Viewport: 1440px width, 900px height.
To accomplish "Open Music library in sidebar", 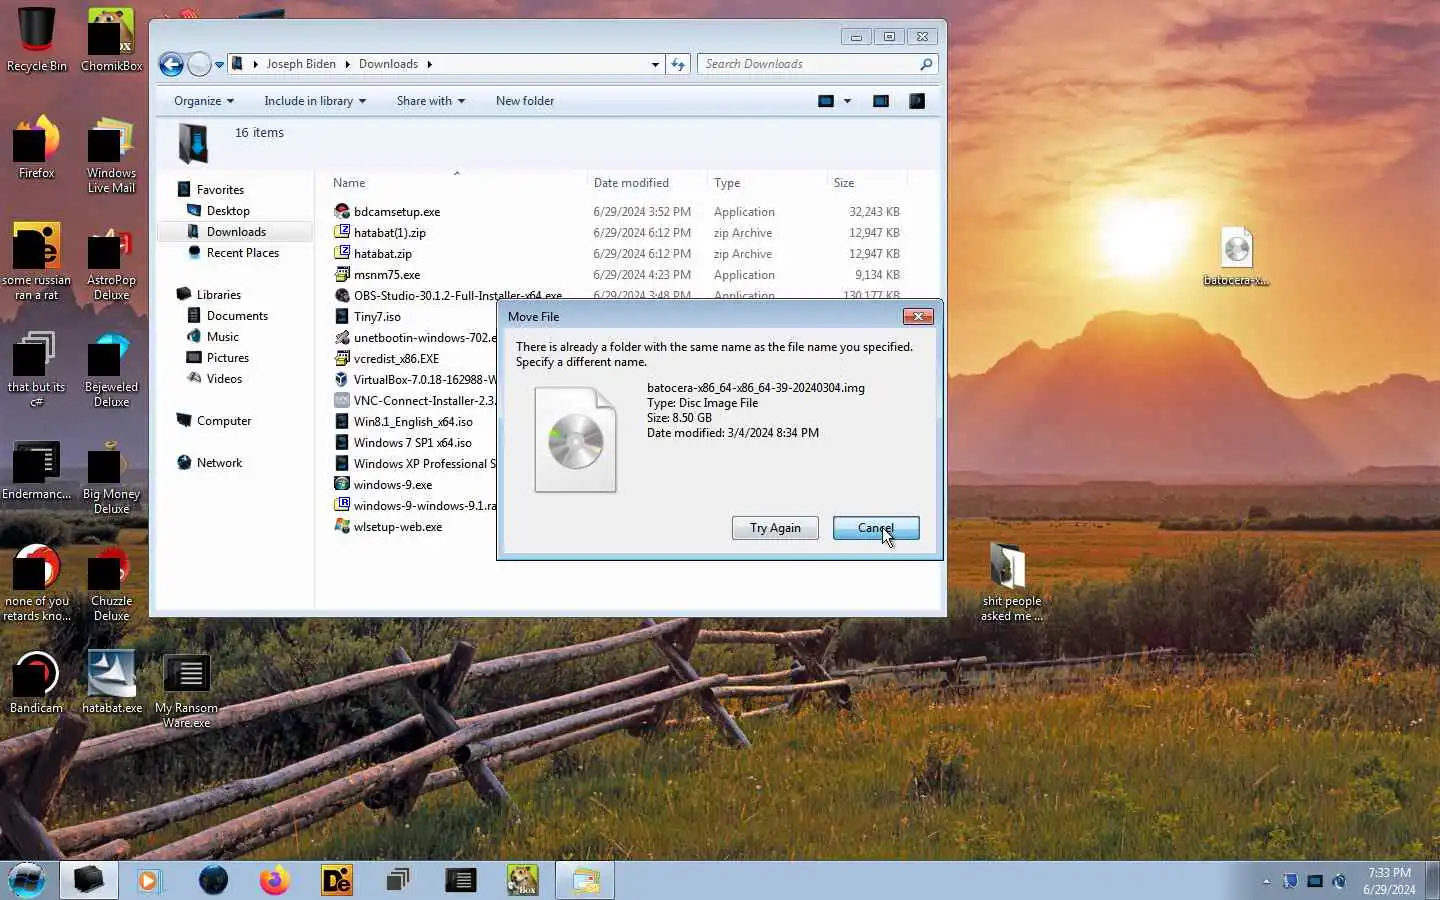I will tap(222, 337).
